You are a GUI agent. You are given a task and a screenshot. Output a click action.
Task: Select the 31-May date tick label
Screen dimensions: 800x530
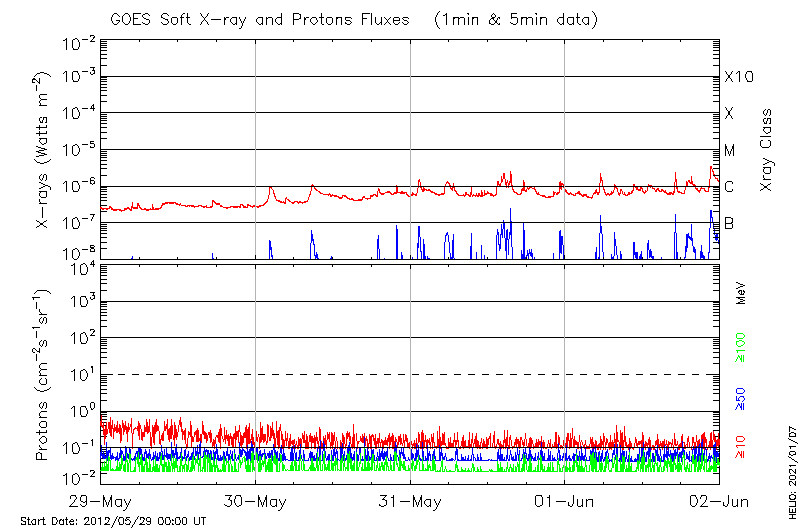pos(410,500)
